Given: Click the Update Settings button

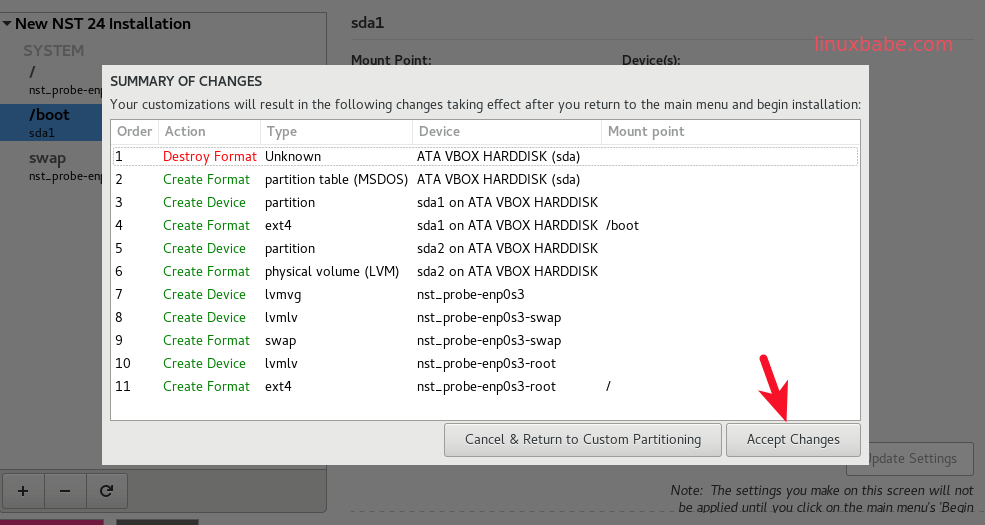Looking at the screenshot, I should (912, 459).
